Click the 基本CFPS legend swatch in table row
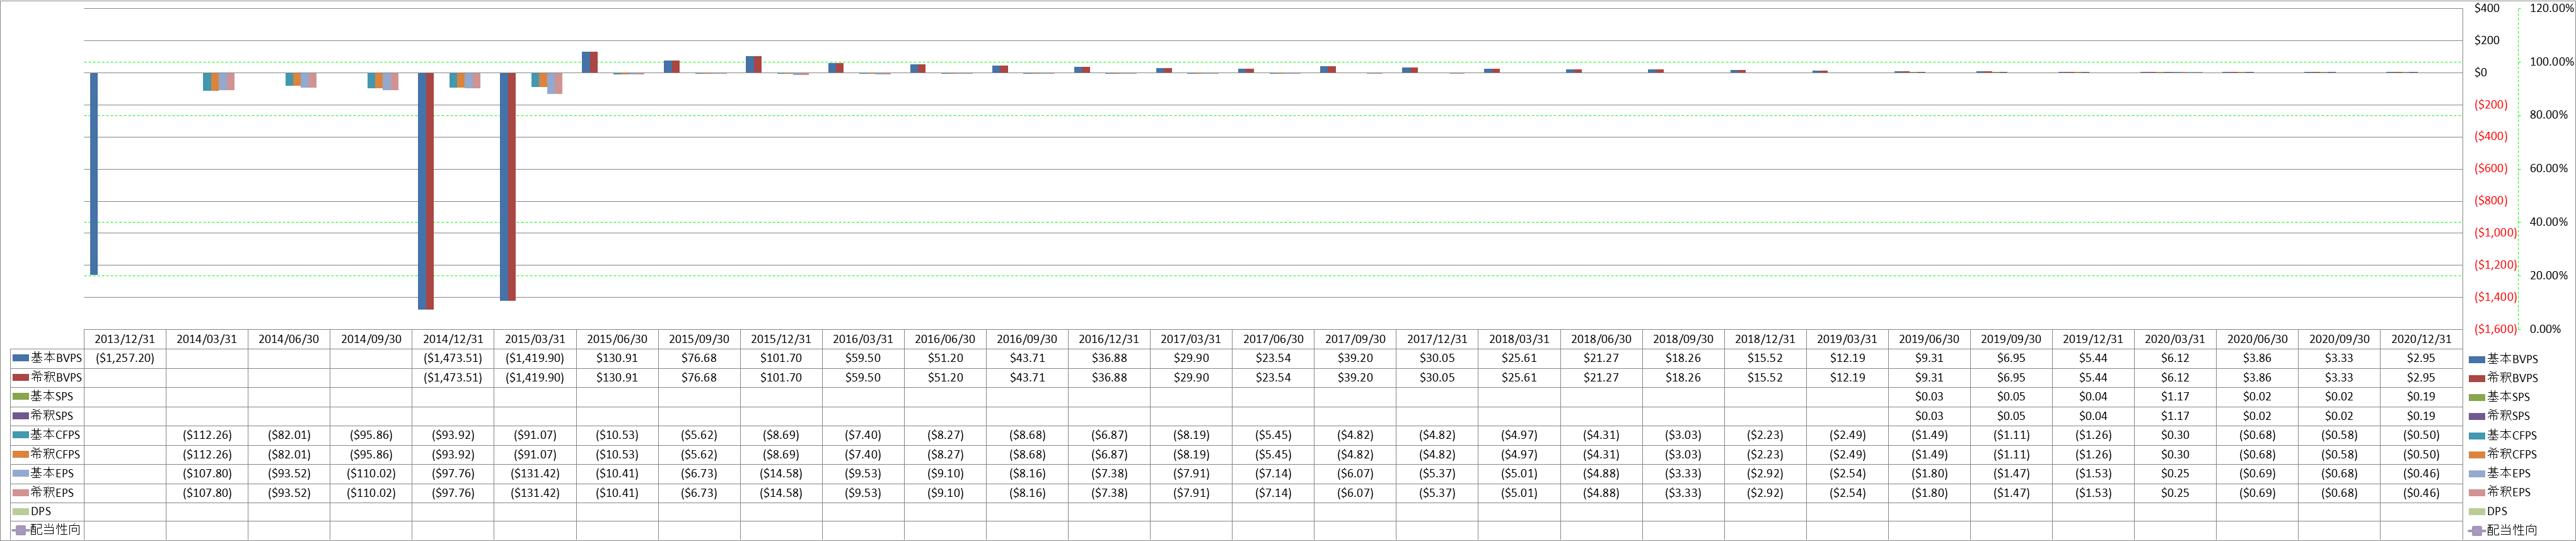 coord(20,435)
